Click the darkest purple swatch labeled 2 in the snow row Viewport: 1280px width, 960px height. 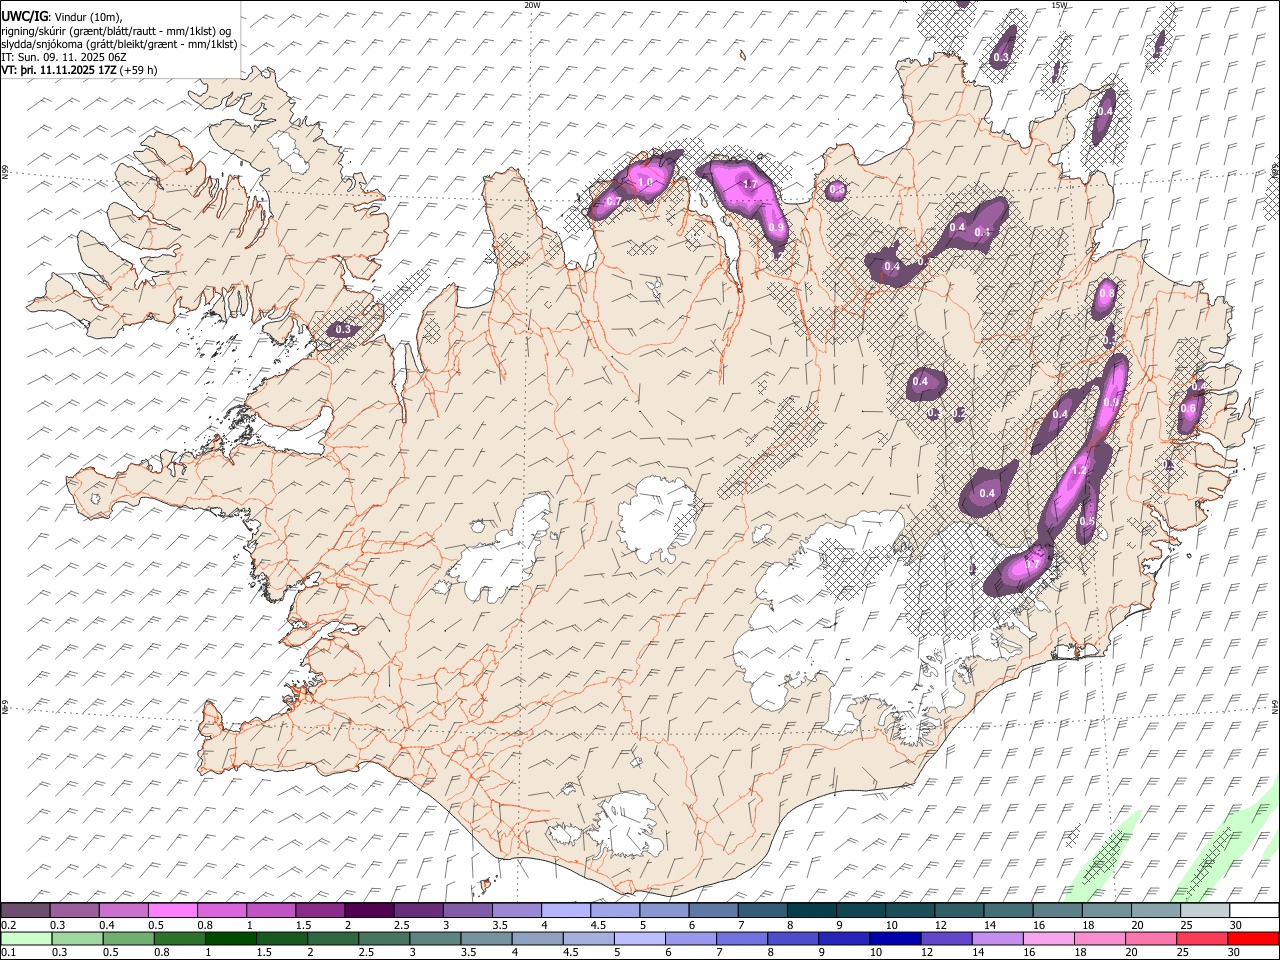pyautogui.click(x=369, y=911)
